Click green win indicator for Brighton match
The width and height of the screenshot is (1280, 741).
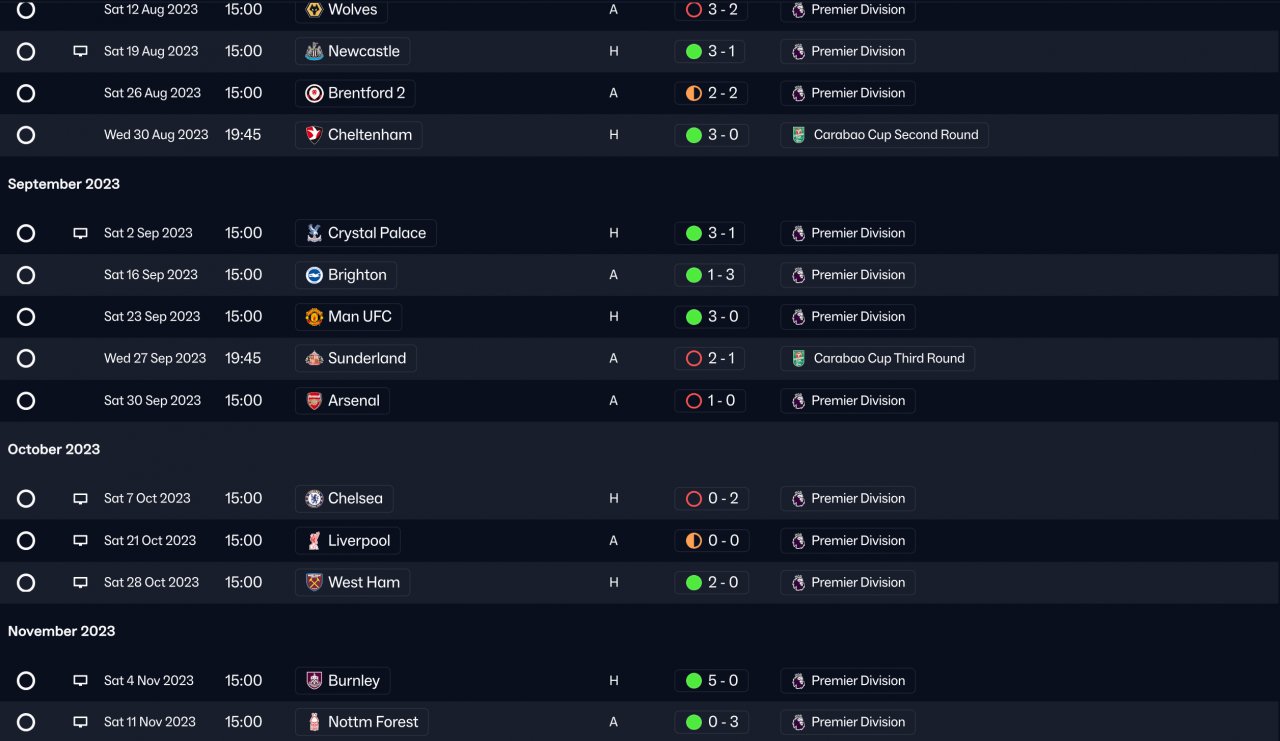coord(694,275)
